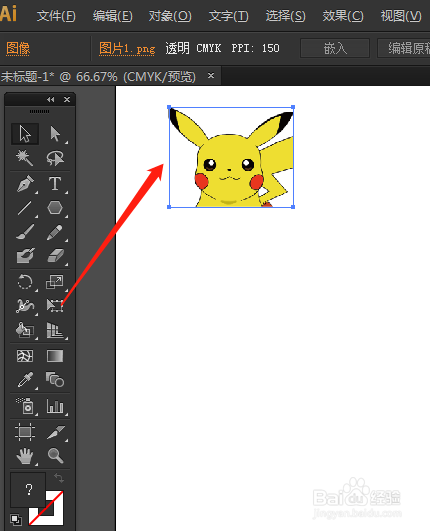The width and height of the screenshot is (430, 531).
Task: Collapse the tools panel with double arrows
Action: click(x=51, y=100)
